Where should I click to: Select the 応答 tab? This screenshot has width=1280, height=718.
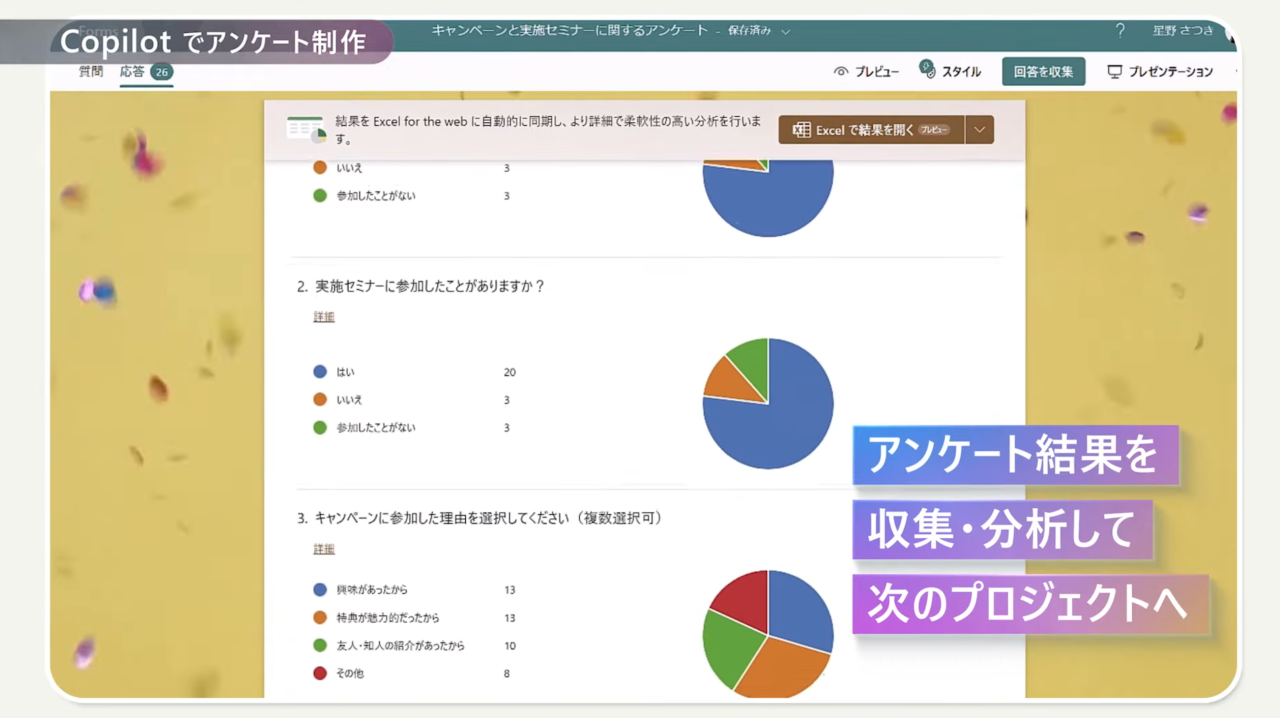pyautogui.click(x=146, y=72)
